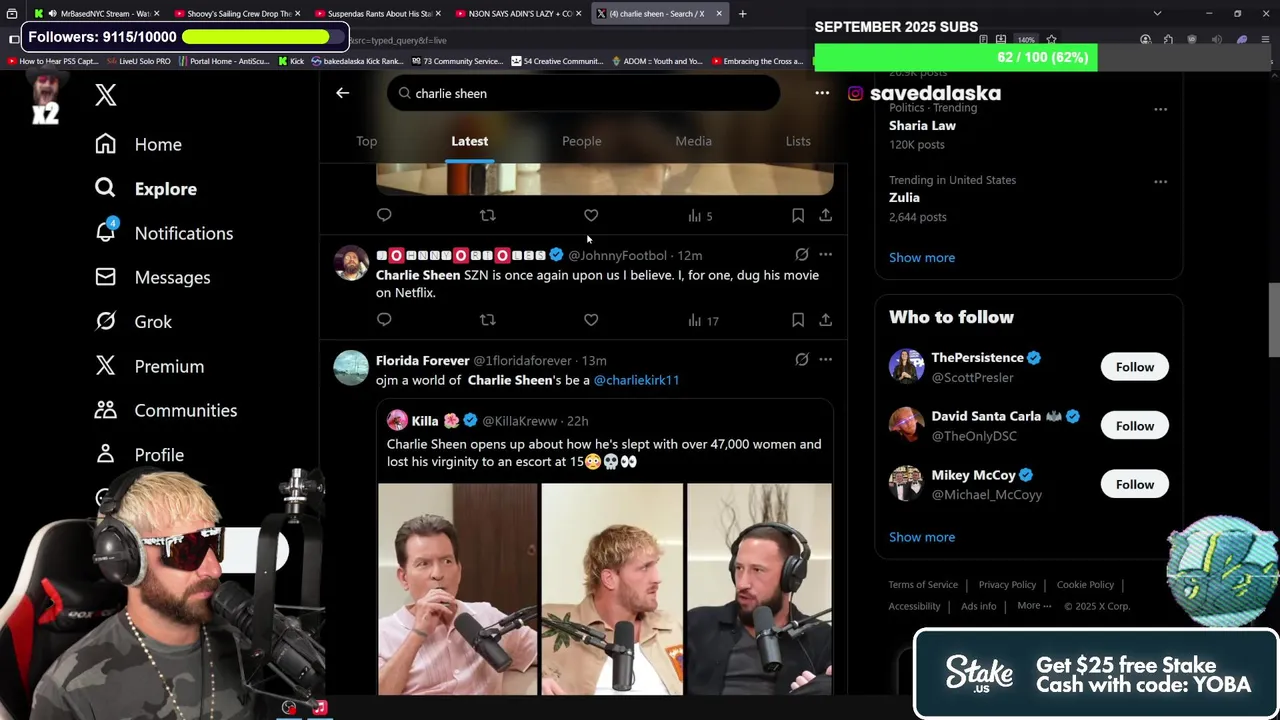This screenshot has width=1280, height=720.
Task: Reply to the post with 5 views
Action: (384, 215)
